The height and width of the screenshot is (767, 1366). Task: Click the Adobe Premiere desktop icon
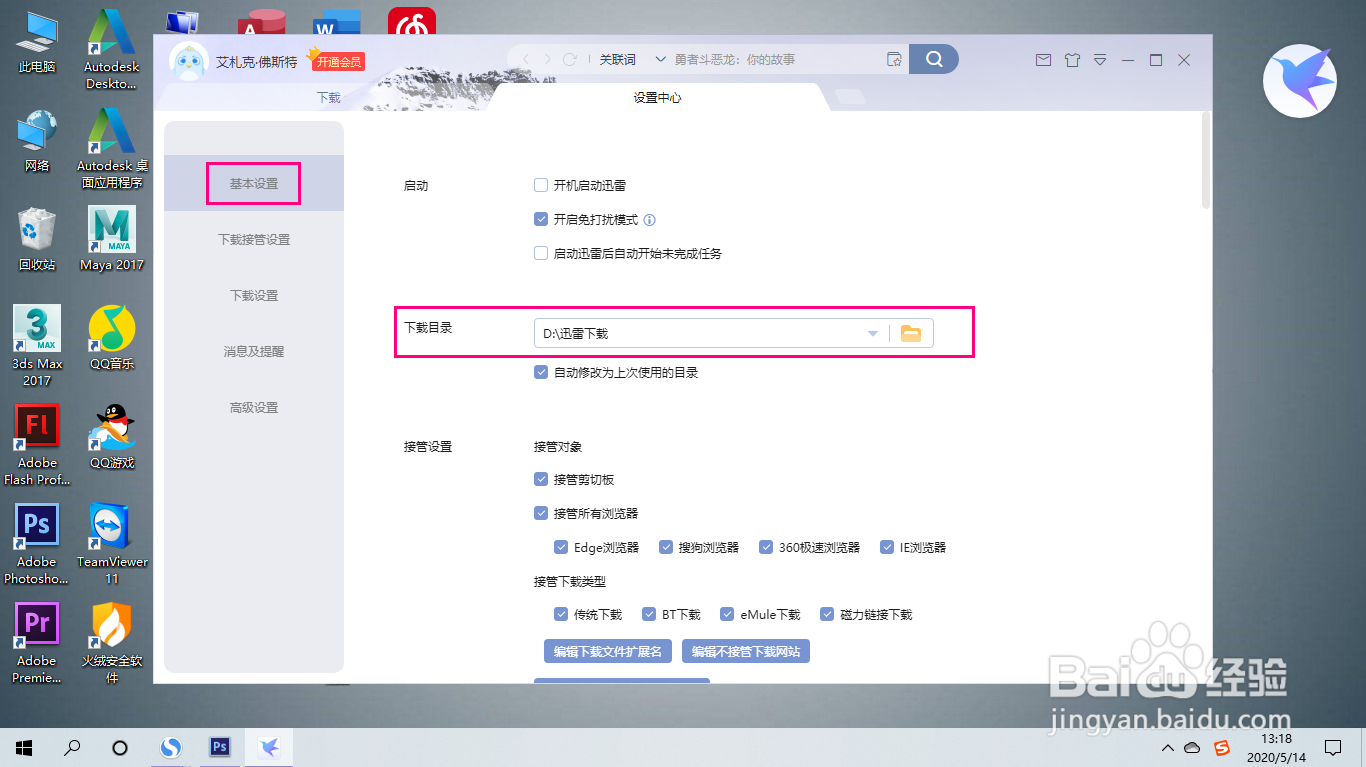[x=37, y=643]
